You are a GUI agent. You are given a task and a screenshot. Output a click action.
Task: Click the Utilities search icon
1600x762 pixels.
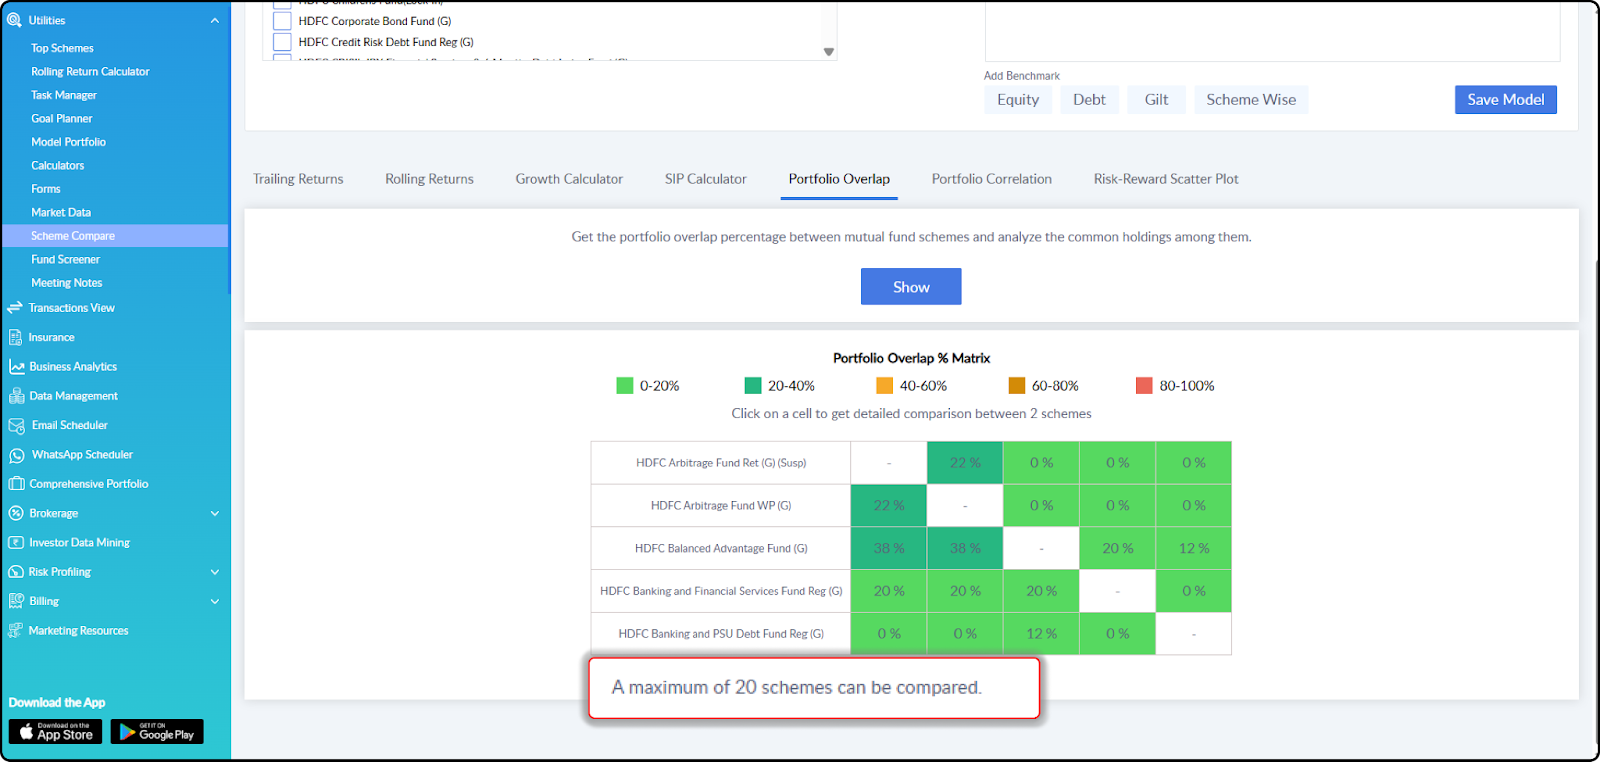tap(15, 20)
